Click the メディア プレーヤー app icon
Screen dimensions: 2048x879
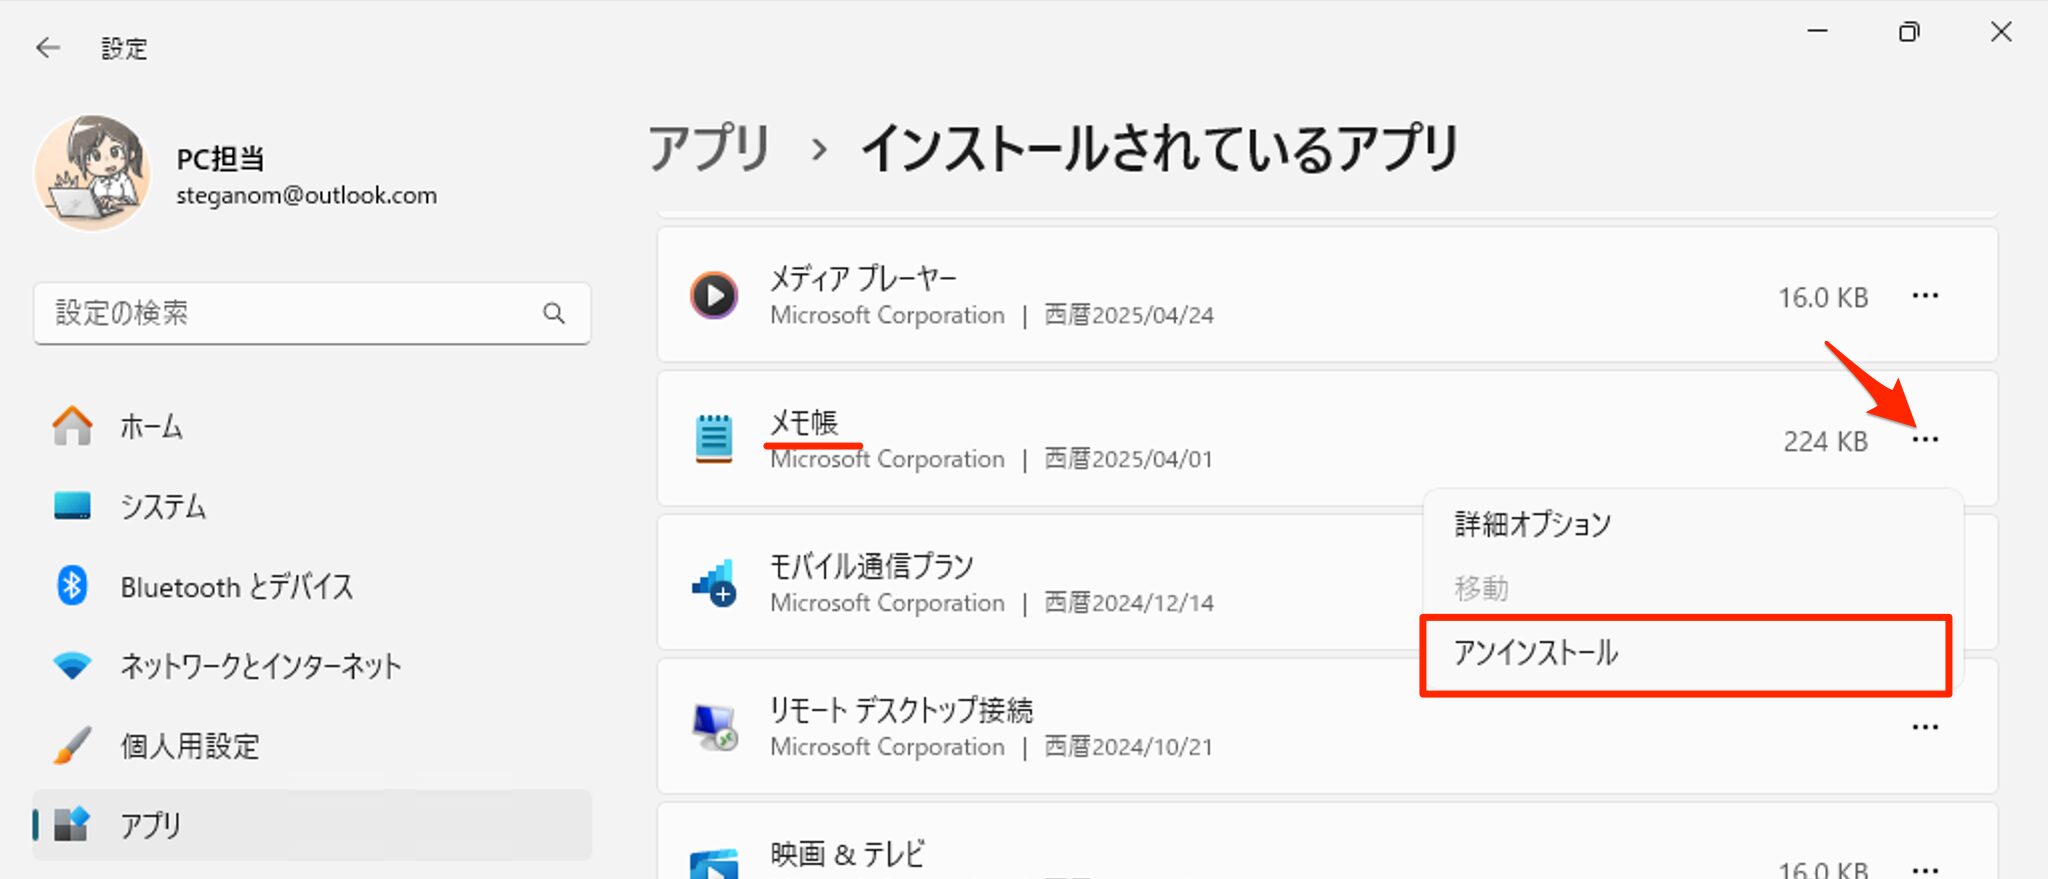click(x=713, y=295)
